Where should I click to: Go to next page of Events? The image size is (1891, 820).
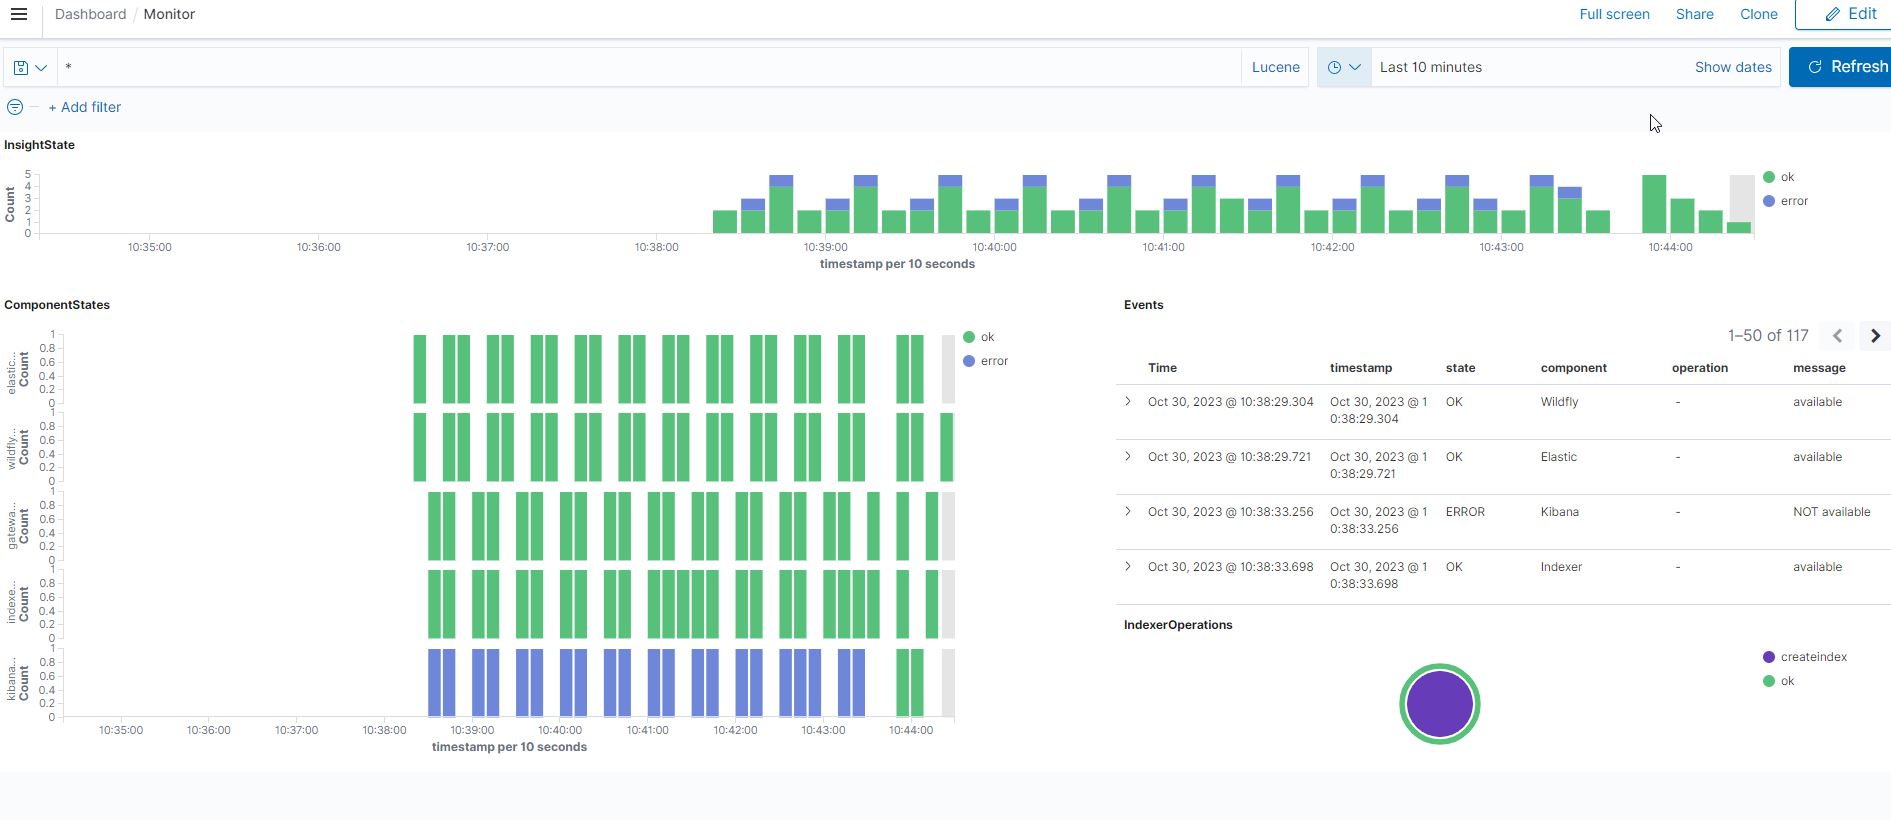1875,336
